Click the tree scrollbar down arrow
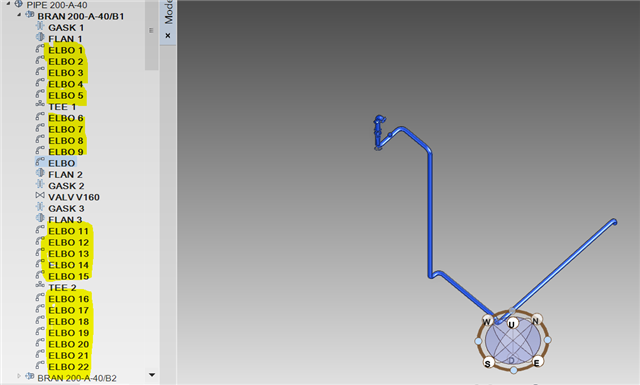The height and width of the screenshot is (385, 640). coord(152,374)
